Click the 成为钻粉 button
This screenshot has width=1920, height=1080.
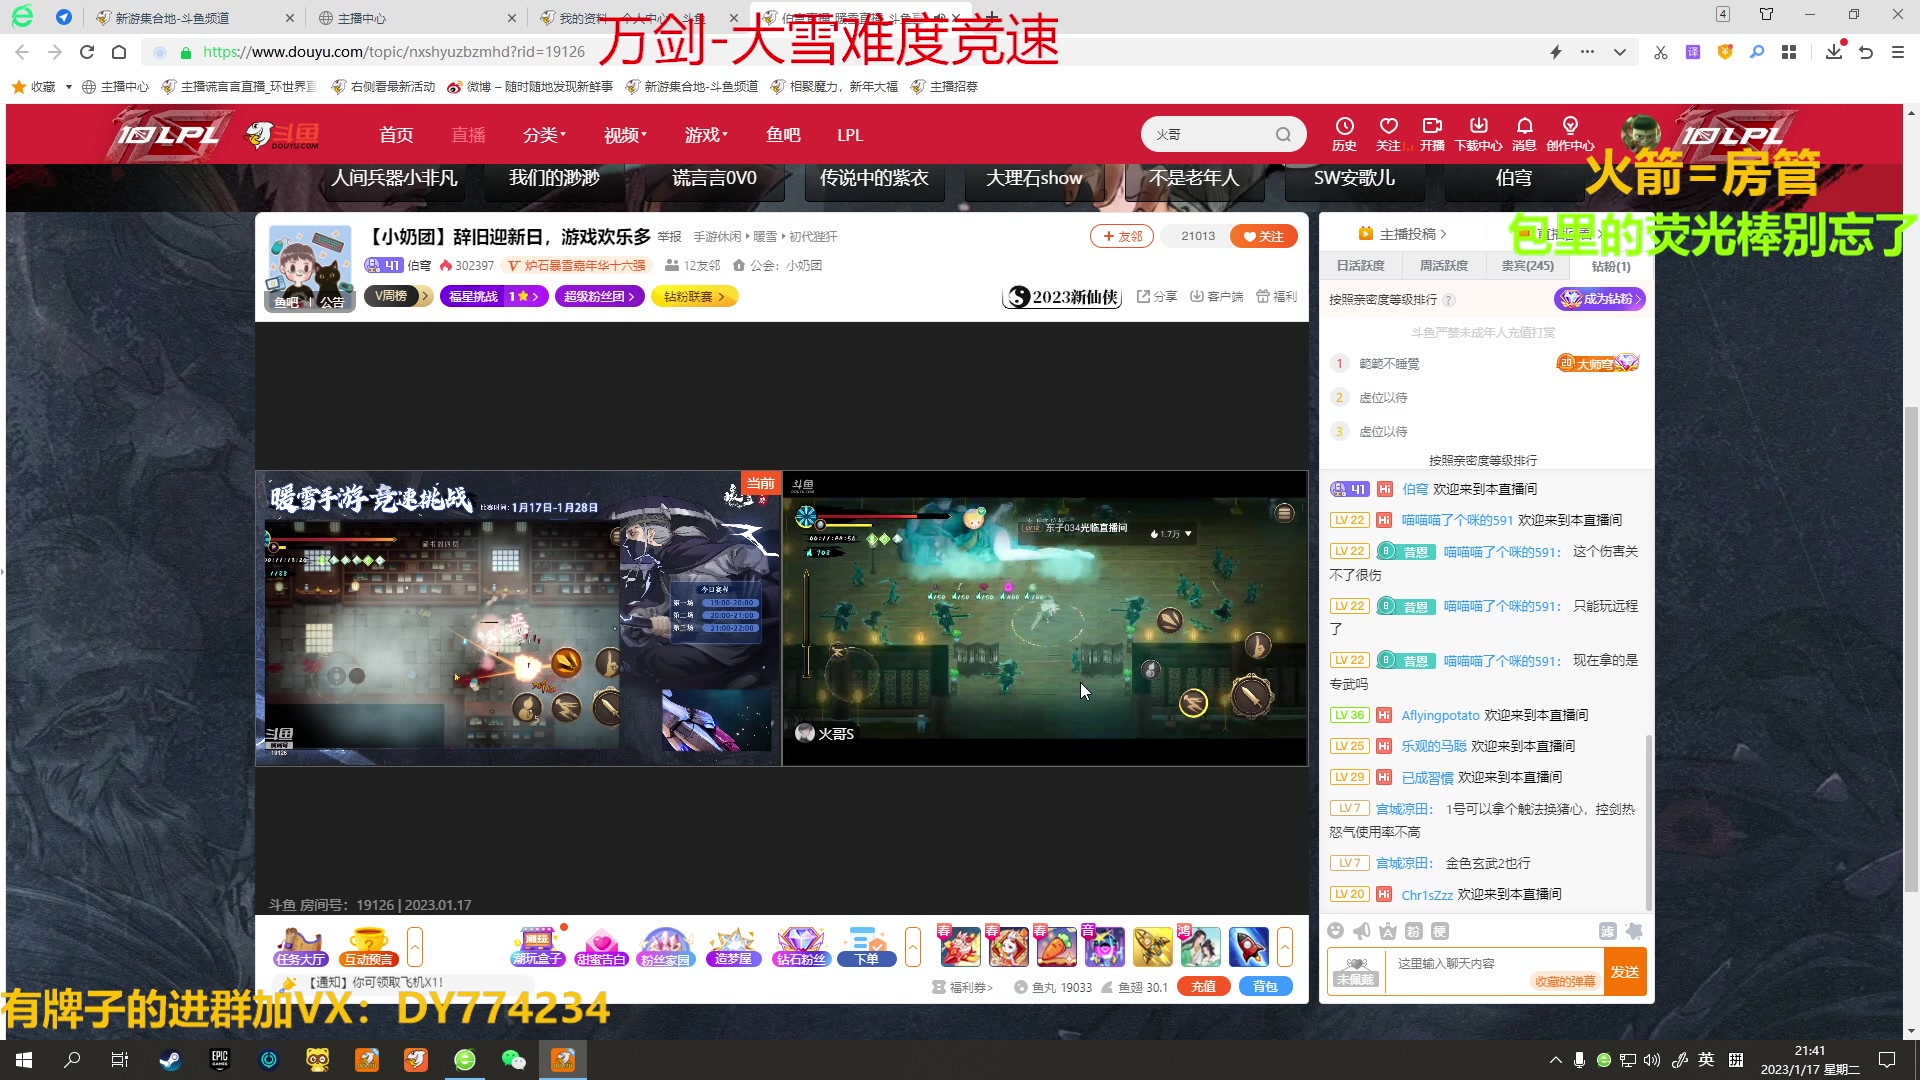(1599, 299)
